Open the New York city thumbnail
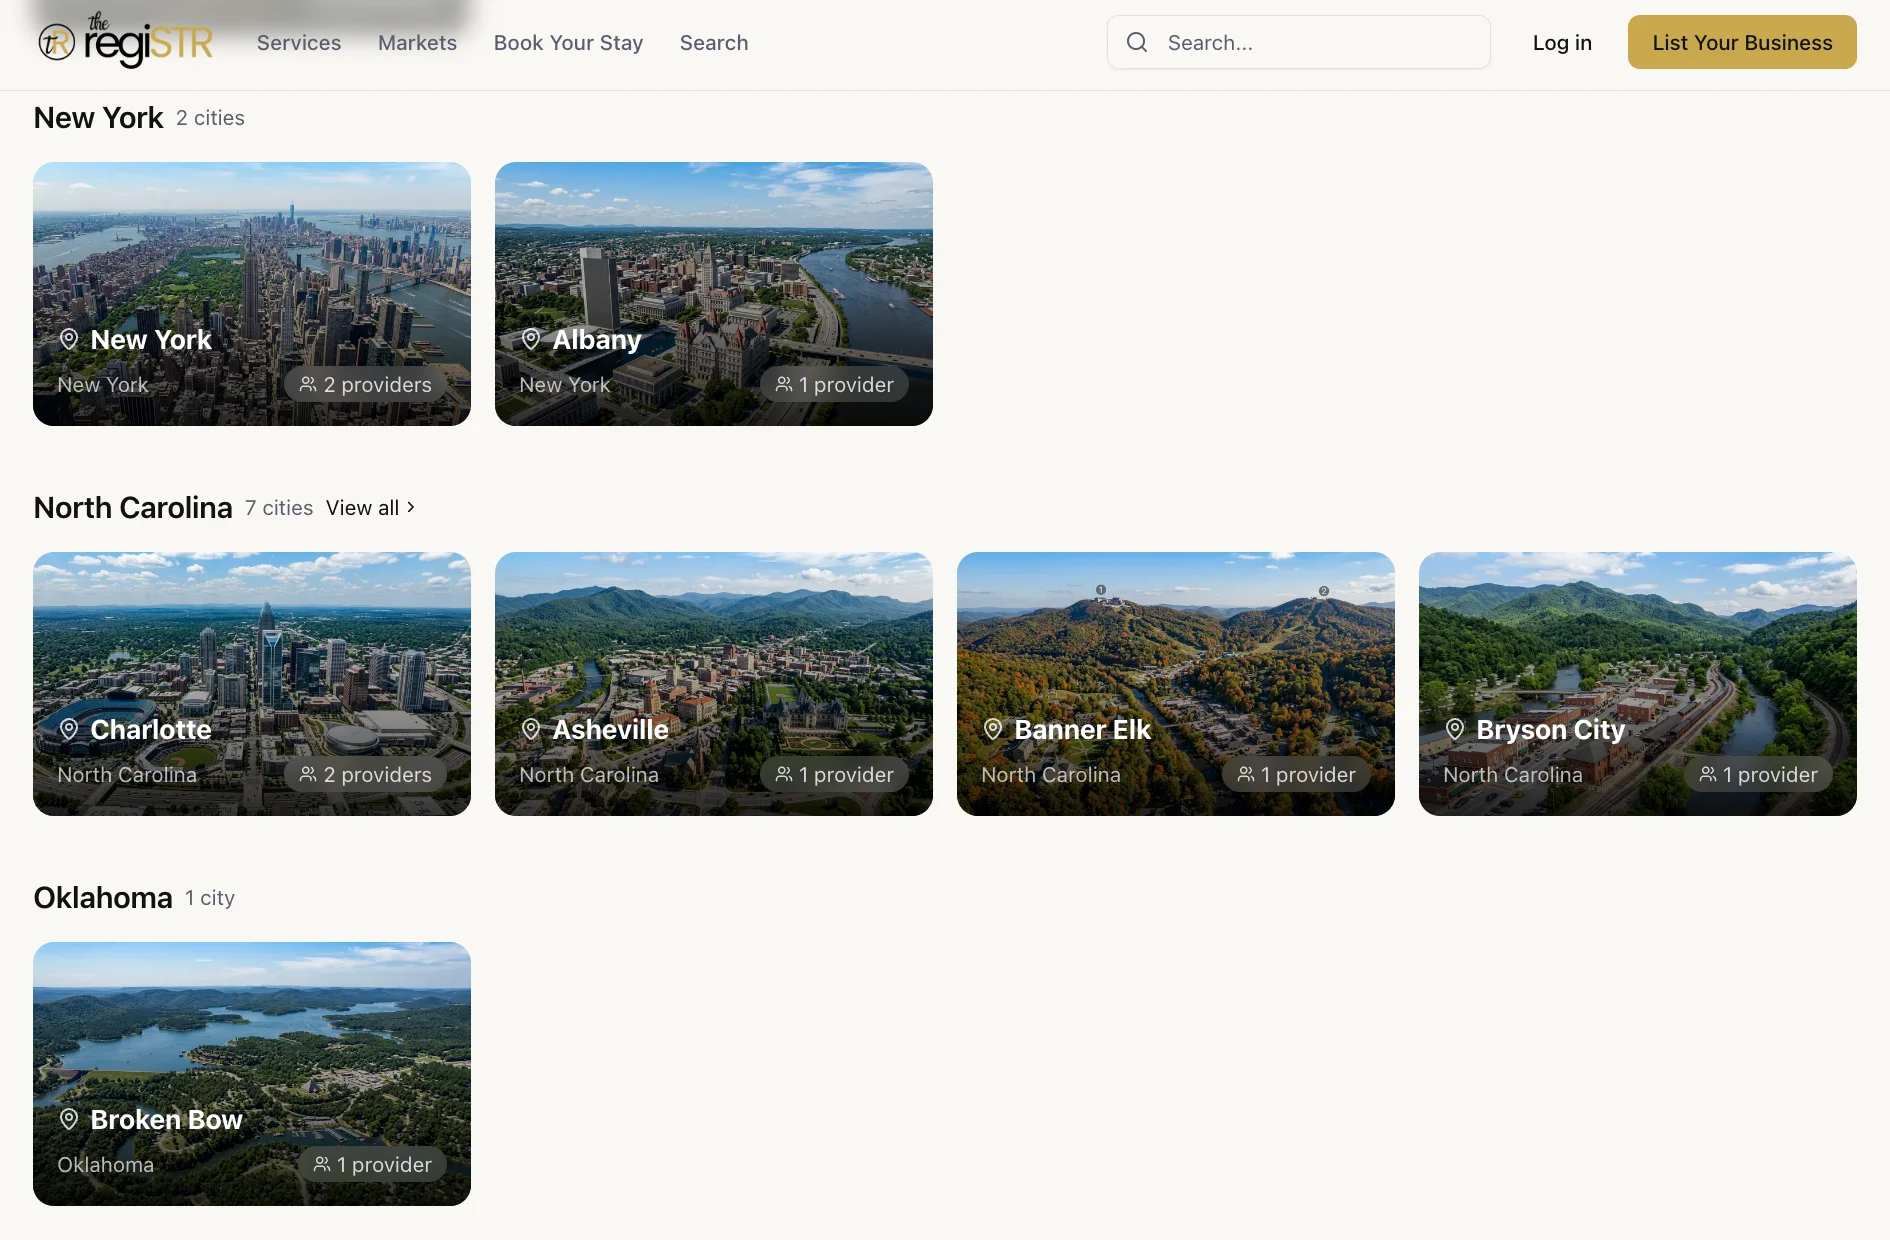 click(x=252, y=294)
